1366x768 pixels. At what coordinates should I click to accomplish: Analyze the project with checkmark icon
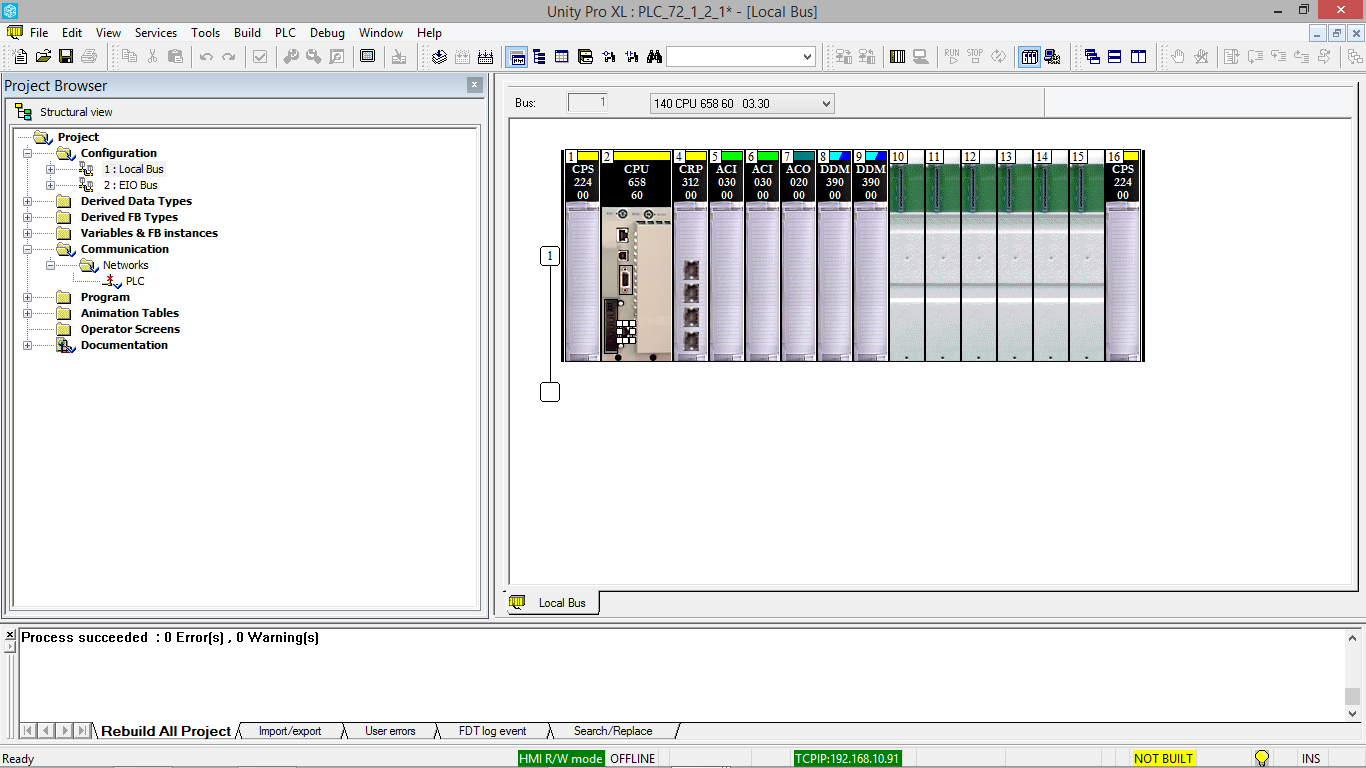tap(260, 57)
